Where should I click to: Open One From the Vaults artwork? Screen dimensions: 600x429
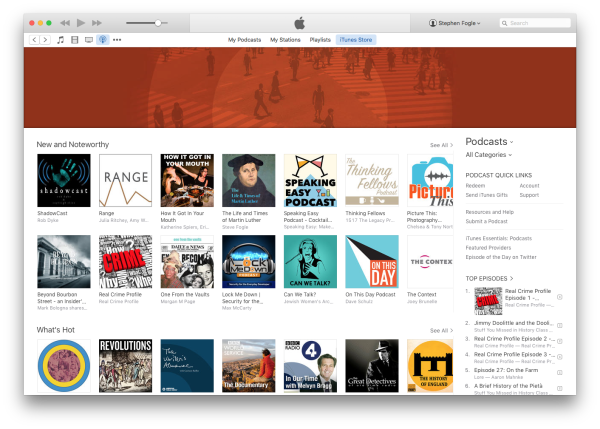click(x=187, y=262)
